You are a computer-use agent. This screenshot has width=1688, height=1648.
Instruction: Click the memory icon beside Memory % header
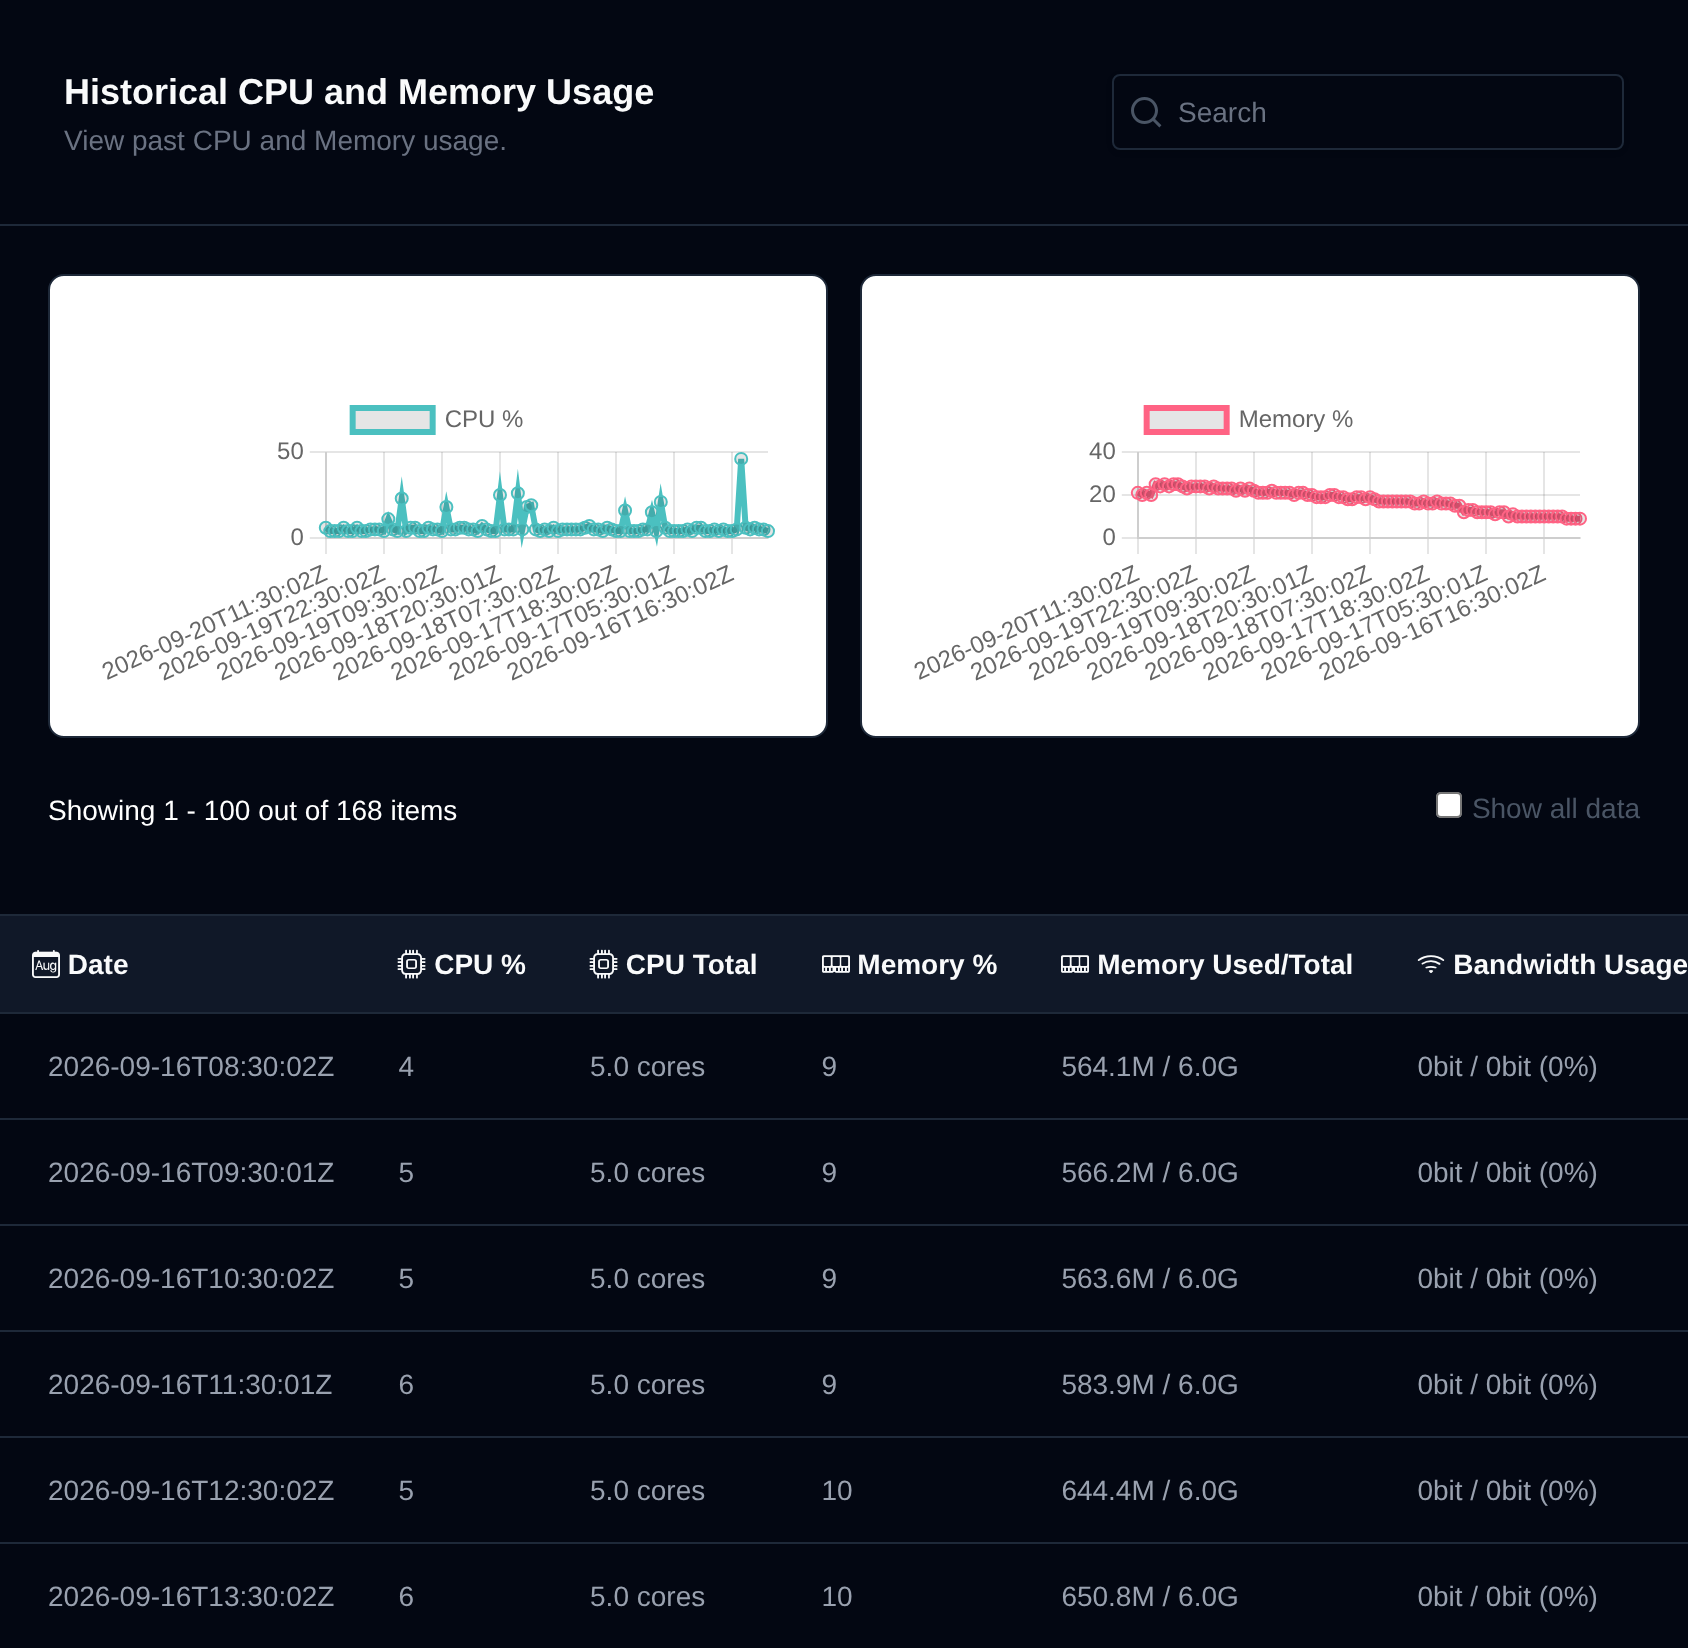point(836,964)
